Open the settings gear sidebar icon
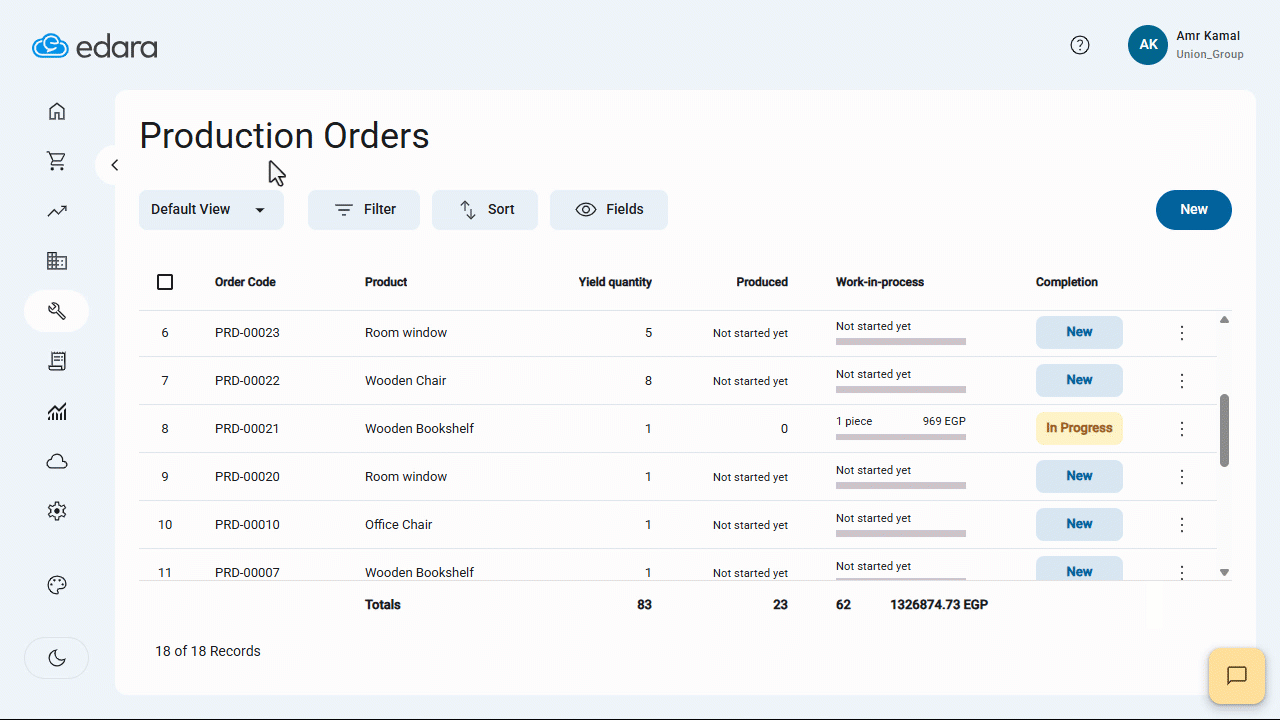1280x720 pixels. (x=57, y=511)
